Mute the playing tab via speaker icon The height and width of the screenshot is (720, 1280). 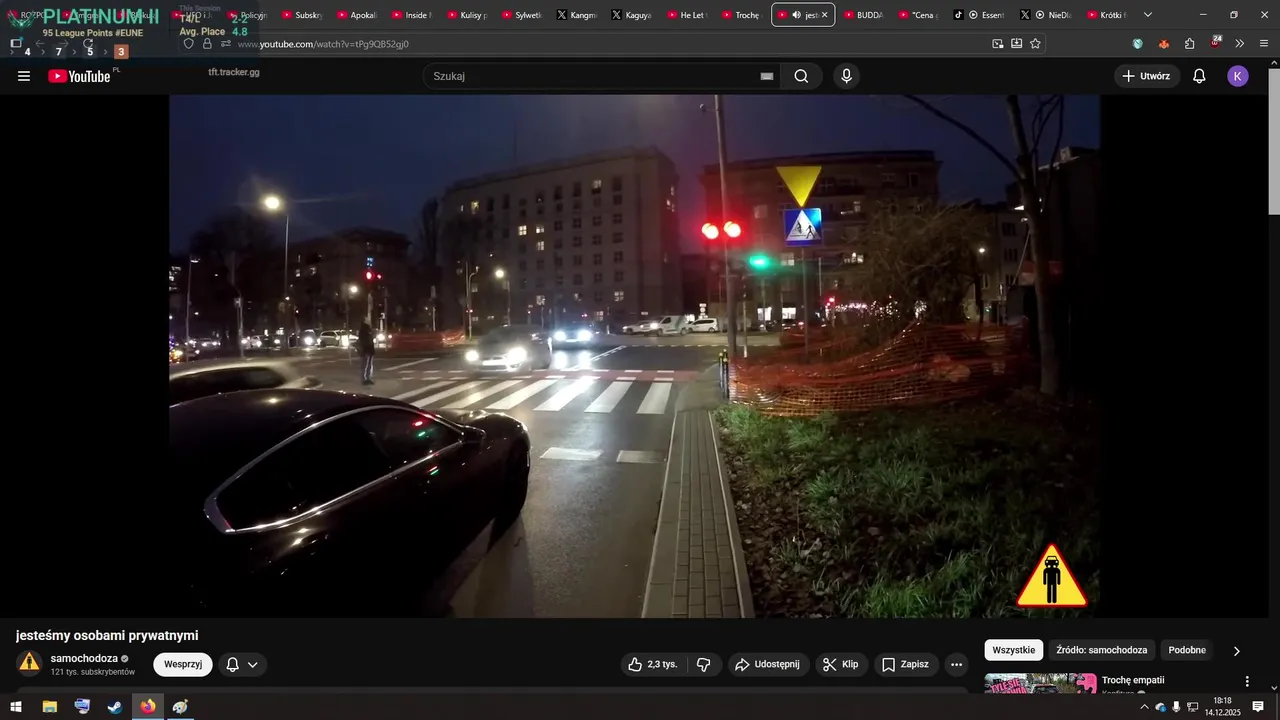[796, 15]
